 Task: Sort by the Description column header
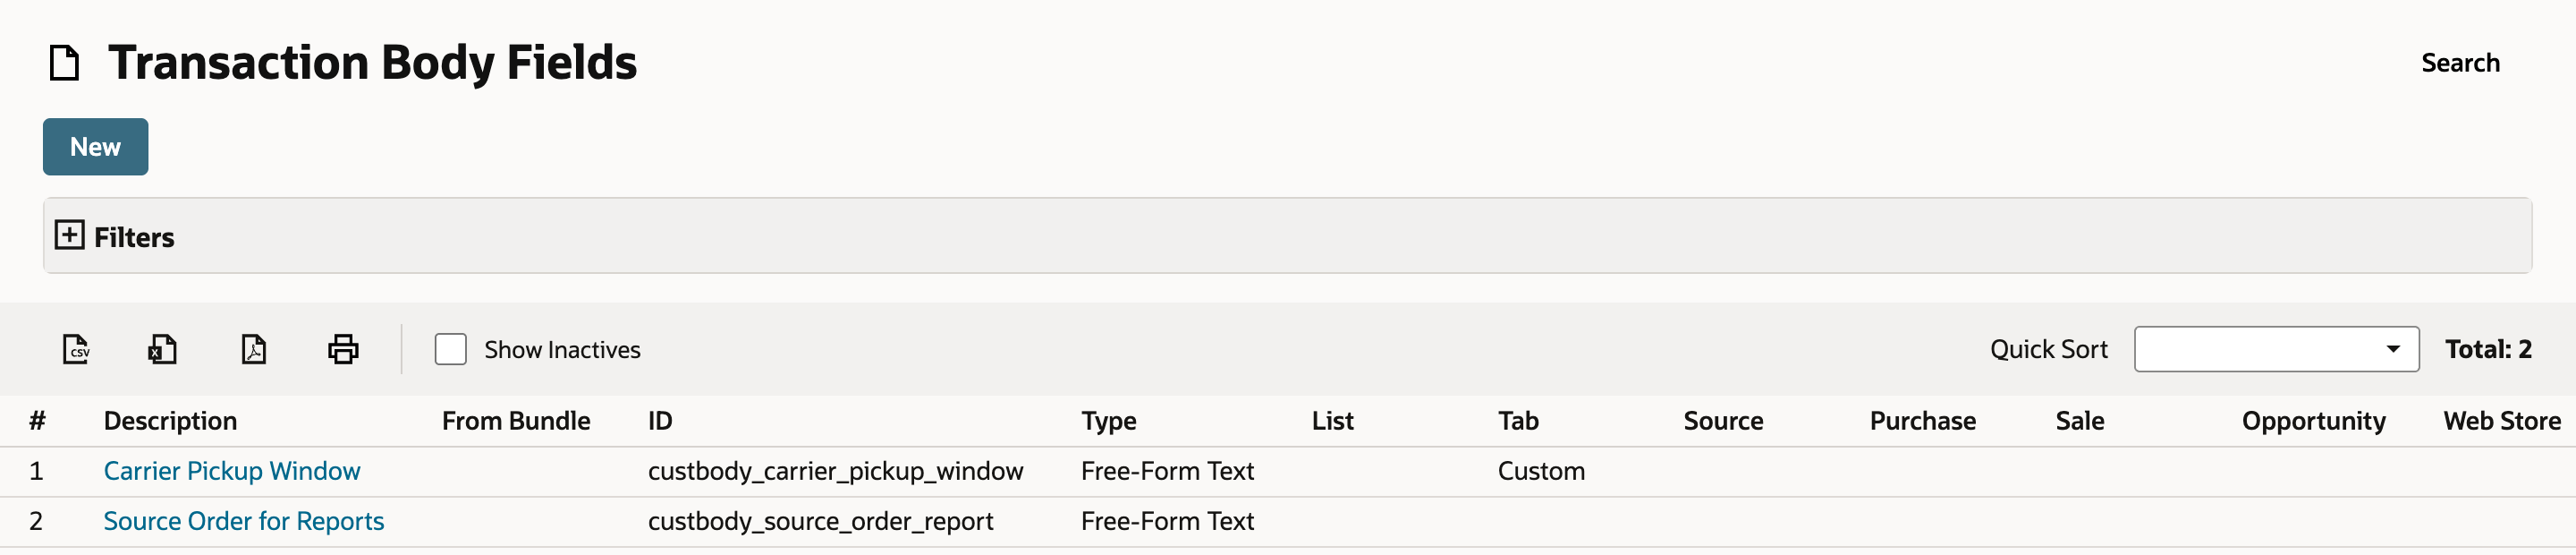170,421
